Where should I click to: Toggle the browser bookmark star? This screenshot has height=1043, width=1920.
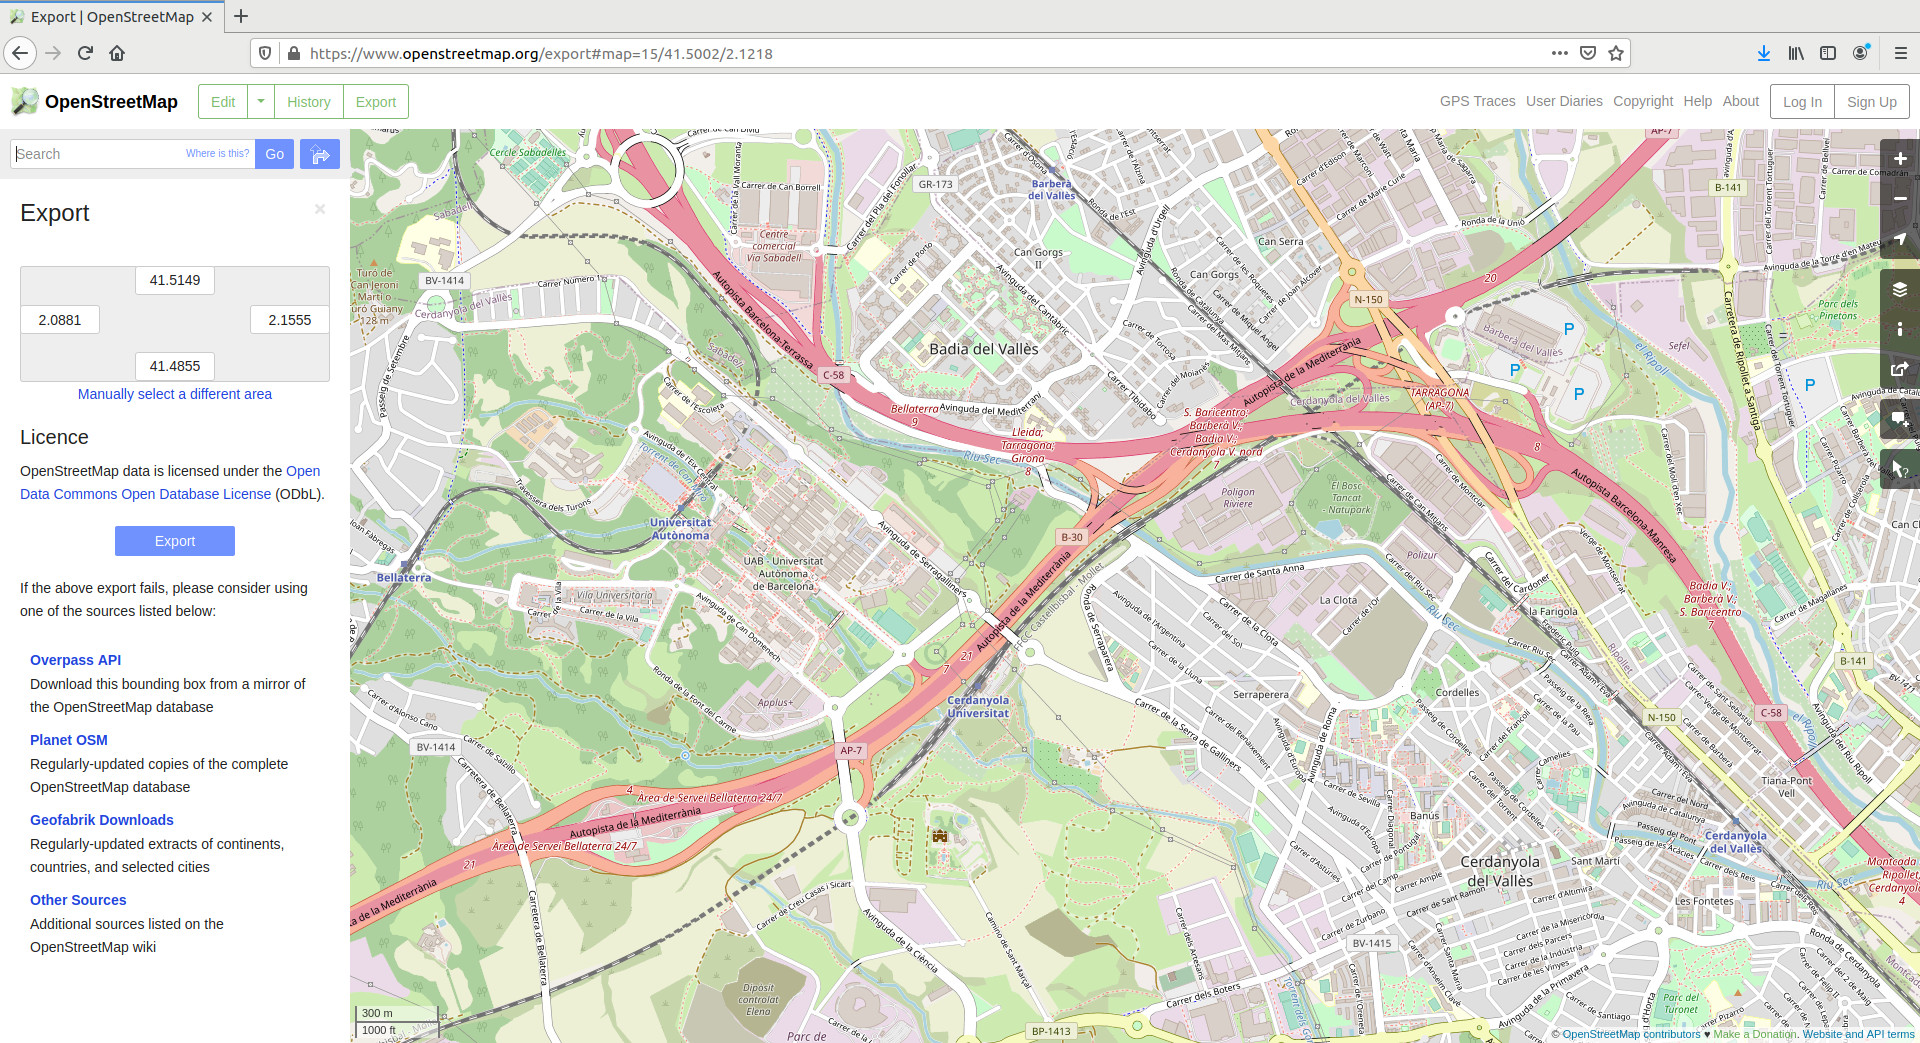point(1616,53)
